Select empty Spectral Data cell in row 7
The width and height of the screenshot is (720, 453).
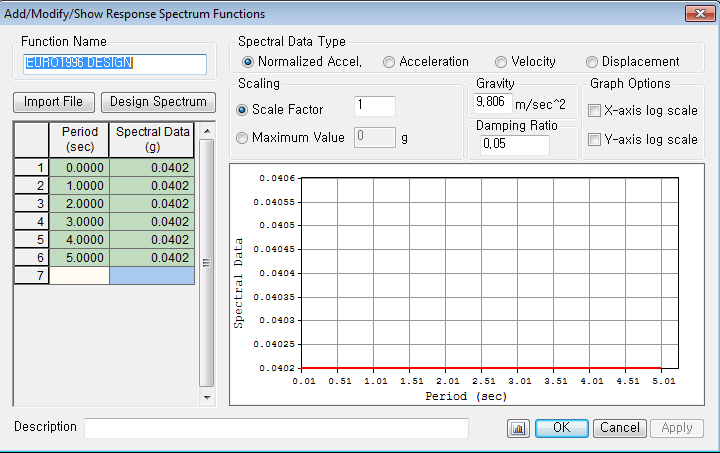(151, 275)
